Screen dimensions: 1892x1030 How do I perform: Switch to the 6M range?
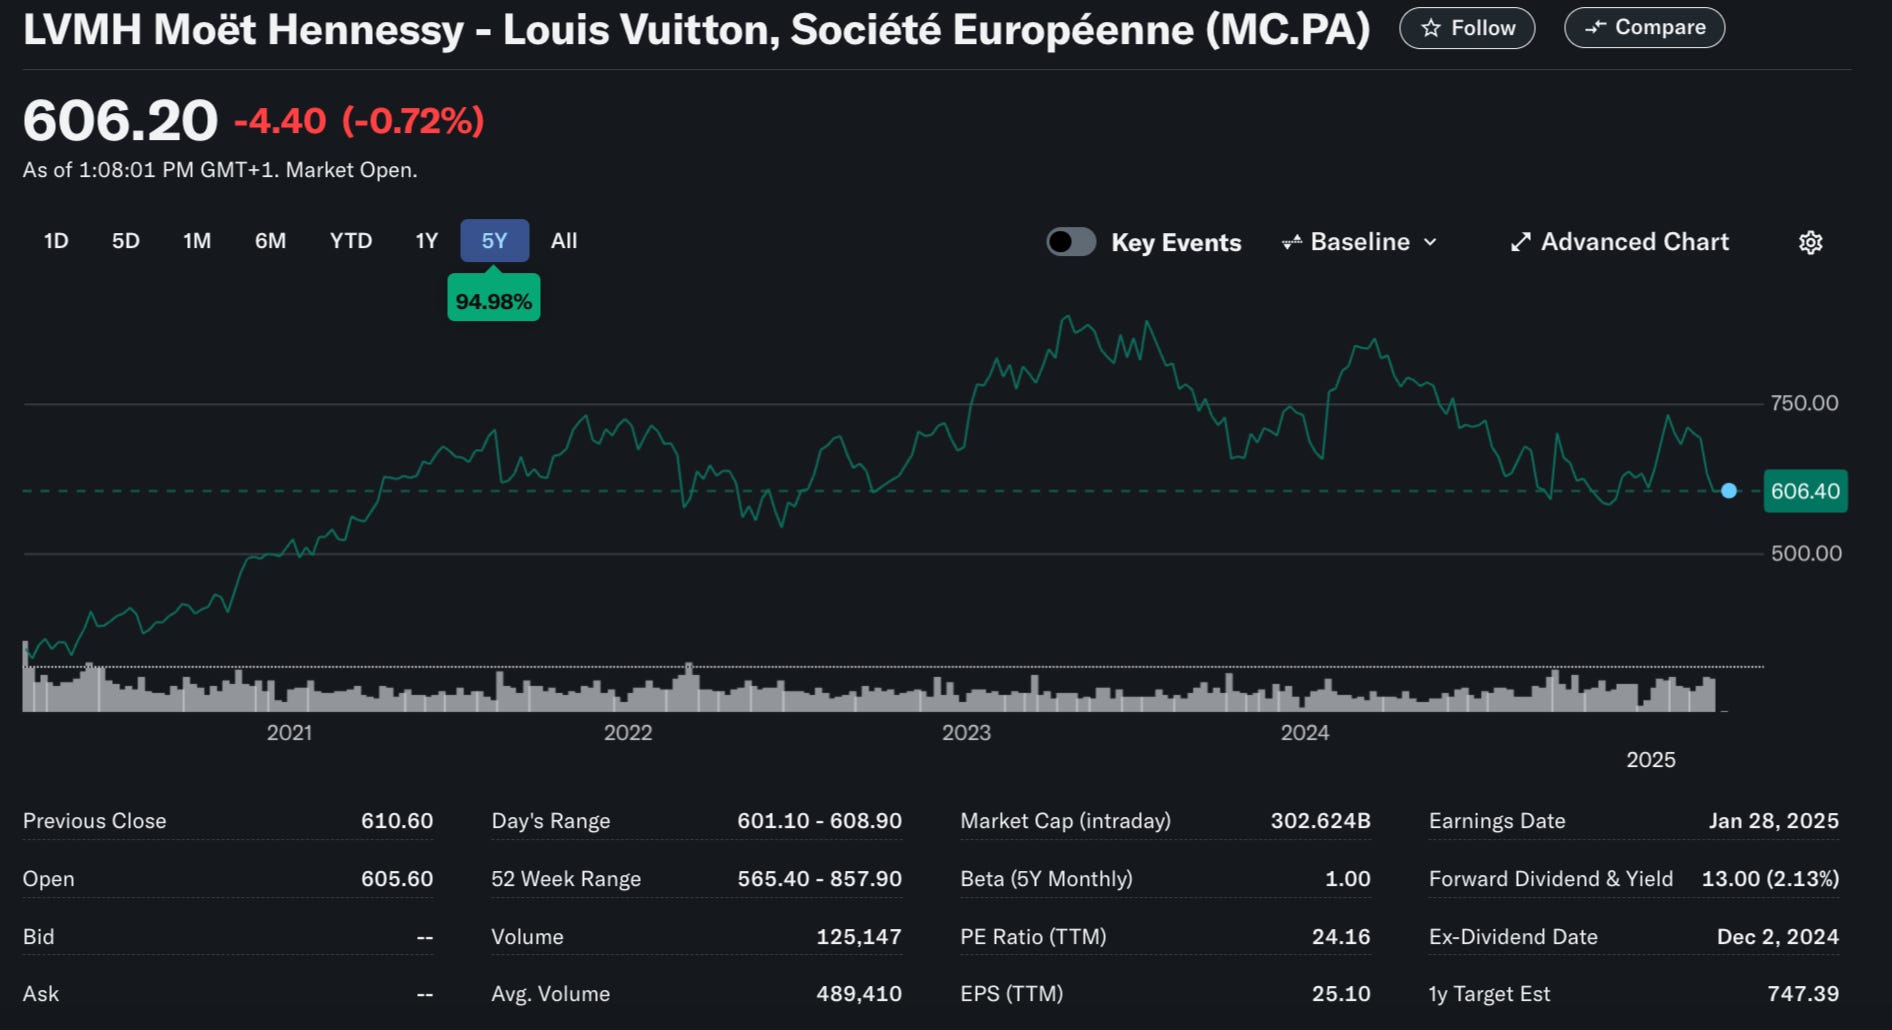pos(270,241)
